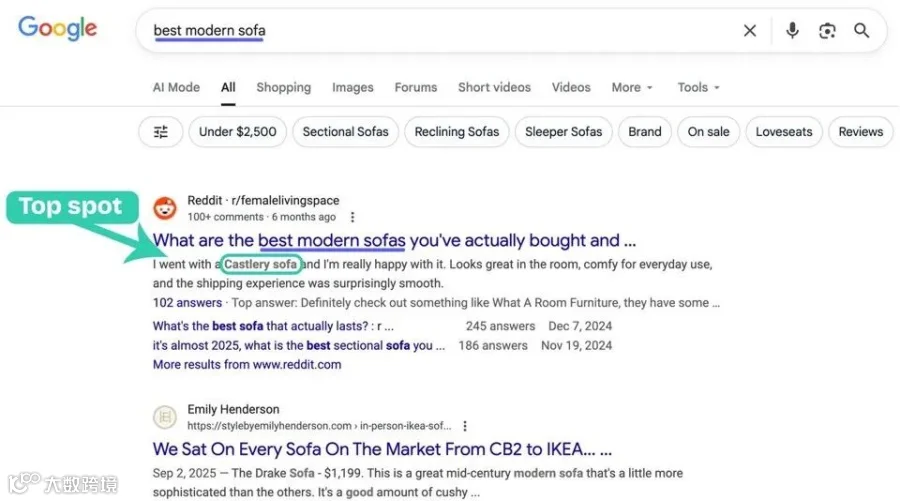Click the Reddit favicon icon

coord(165,208)
